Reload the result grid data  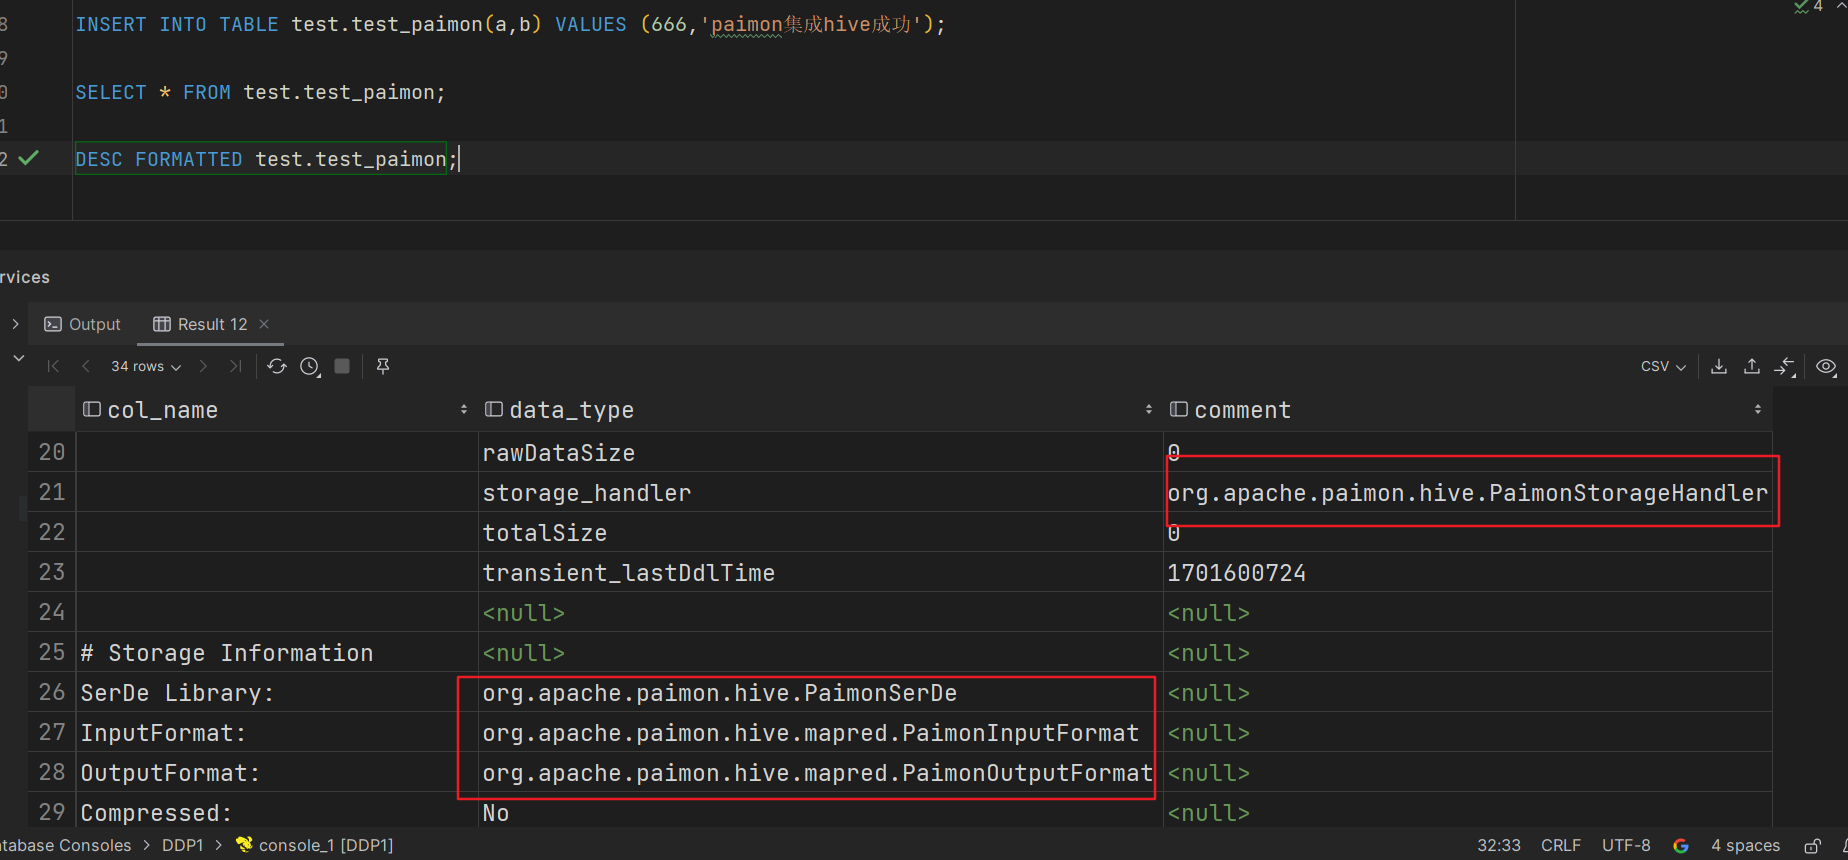pos(277,366)
